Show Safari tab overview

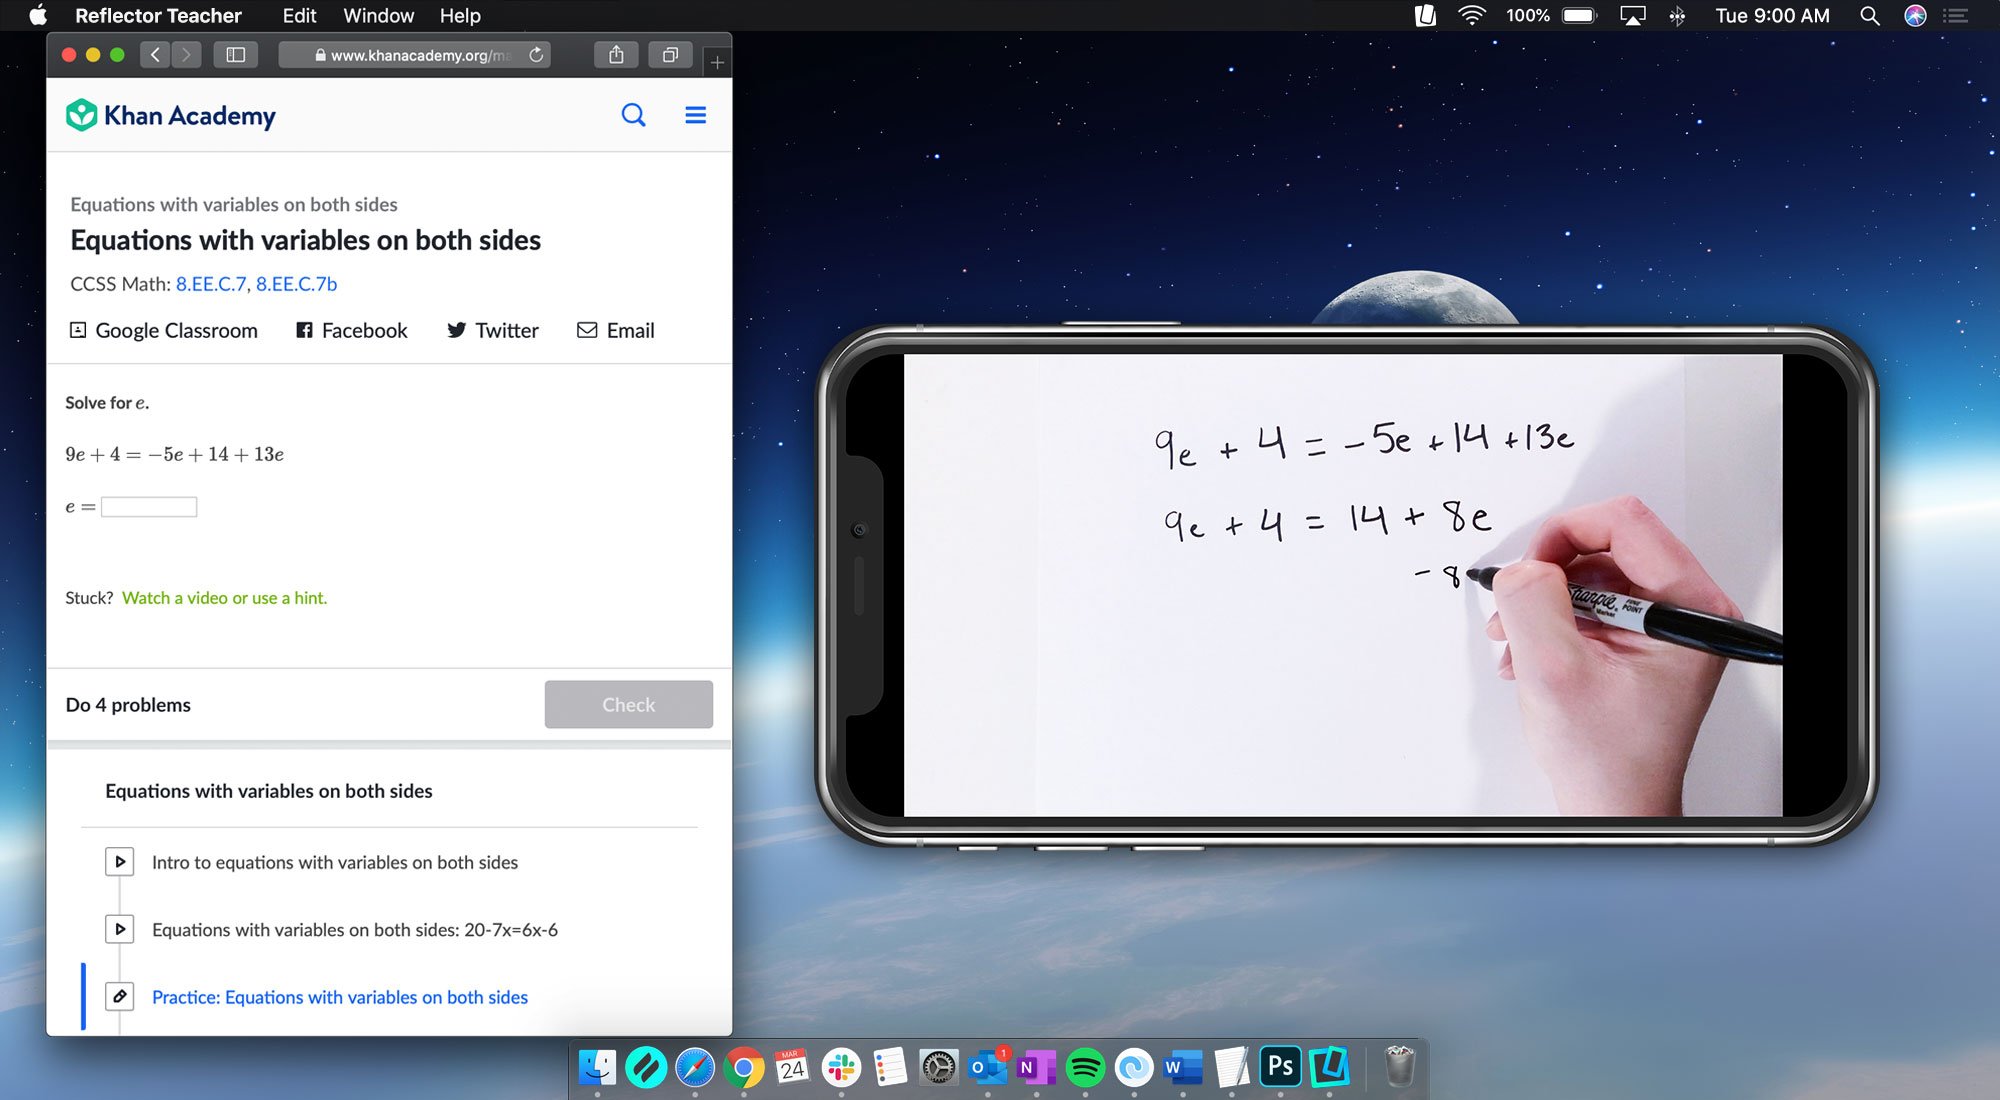[x=670, y=55]
